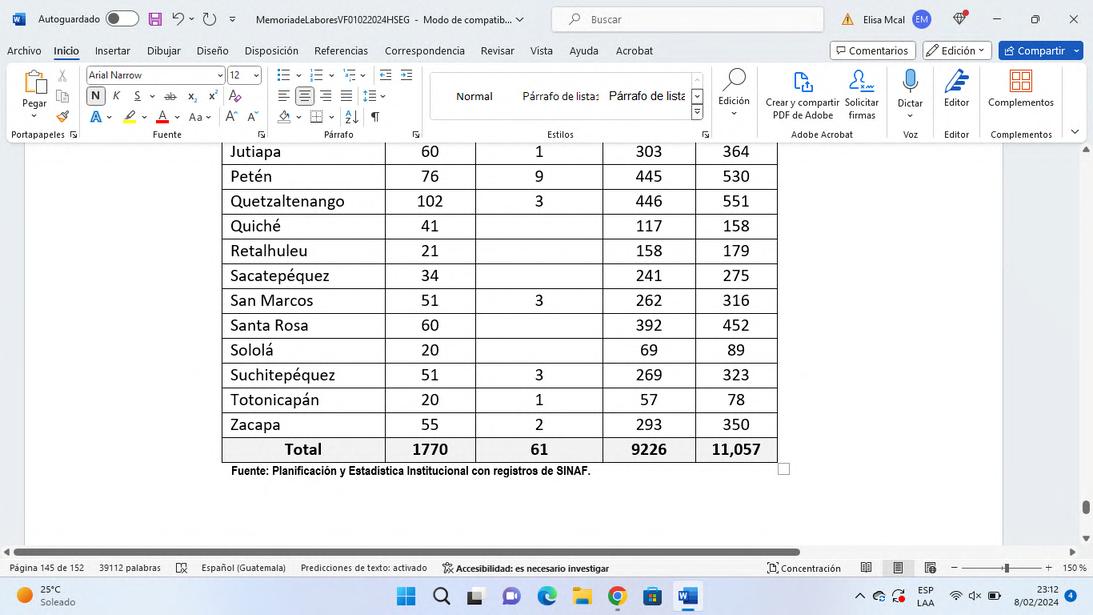Screen dimensions: 1093x615
Task: Create and share Adobe PDF
Action: (x=802, y=96)
